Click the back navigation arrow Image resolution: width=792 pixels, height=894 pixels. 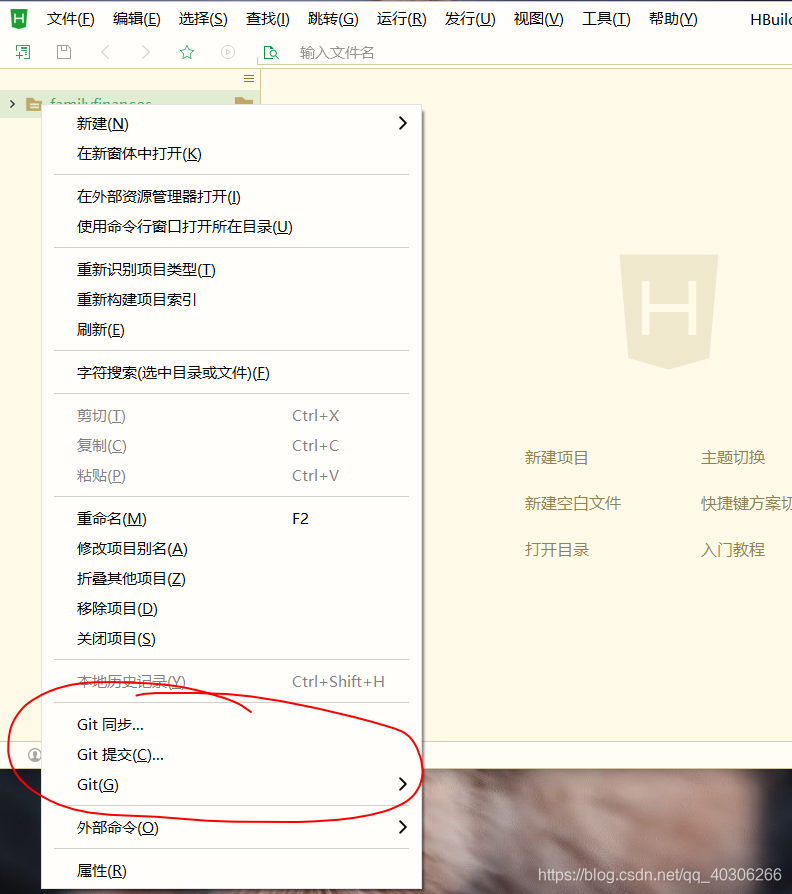point(105,52)
